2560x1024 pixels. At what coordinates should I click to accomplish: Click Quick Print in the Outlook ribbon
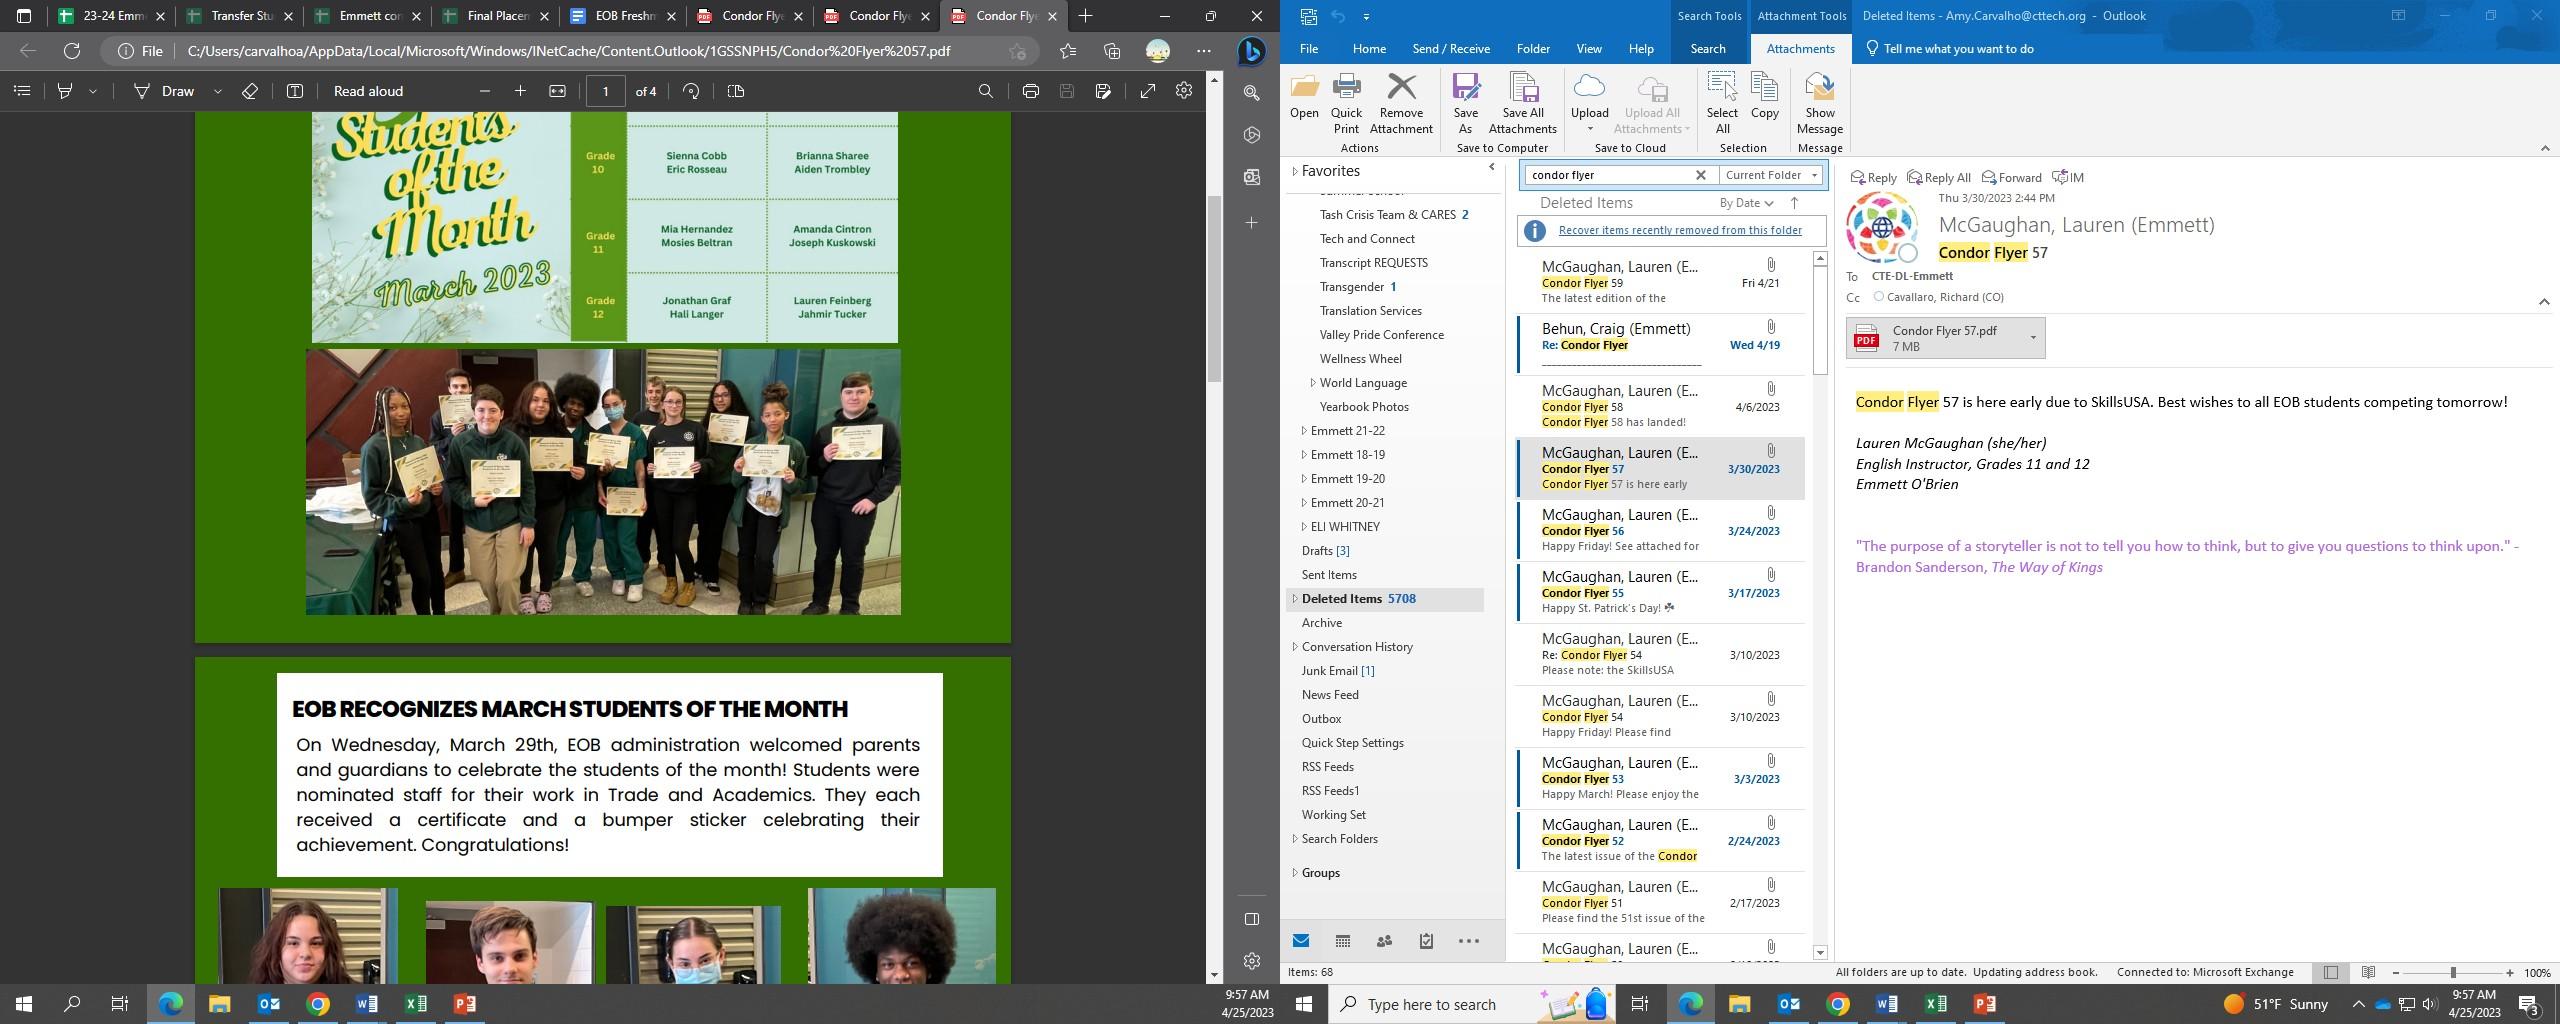tap(1346, 104)
